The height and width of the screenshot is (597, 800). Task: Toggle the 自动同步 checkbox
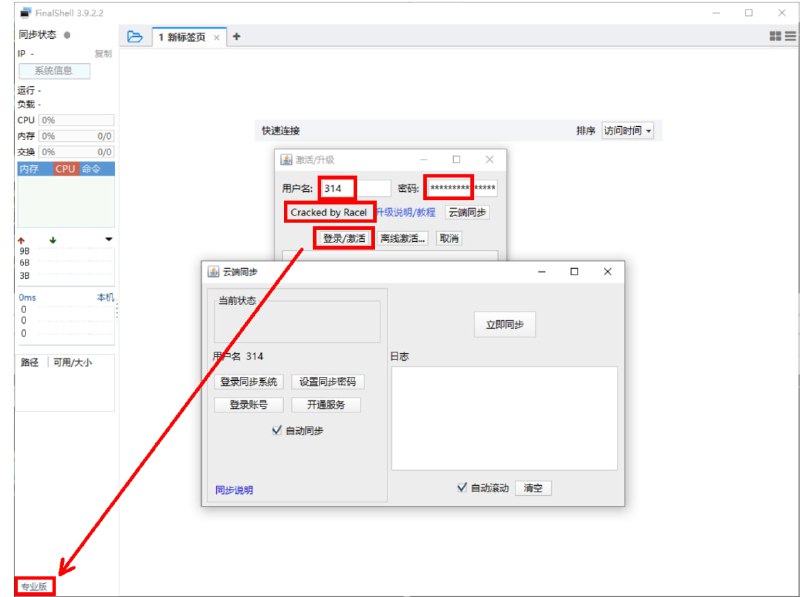coord(277,430)
